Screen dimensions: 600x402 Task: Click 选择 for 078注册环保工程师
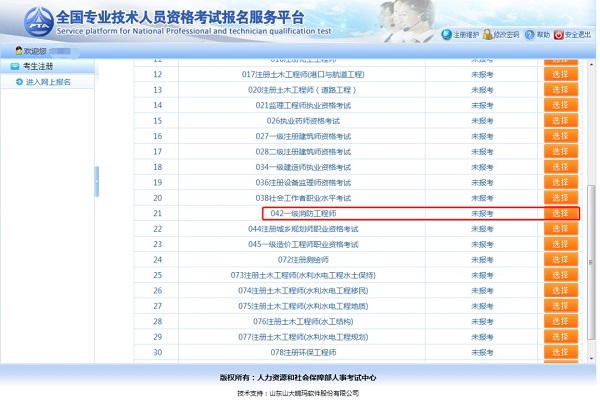[x=561, y=352]
